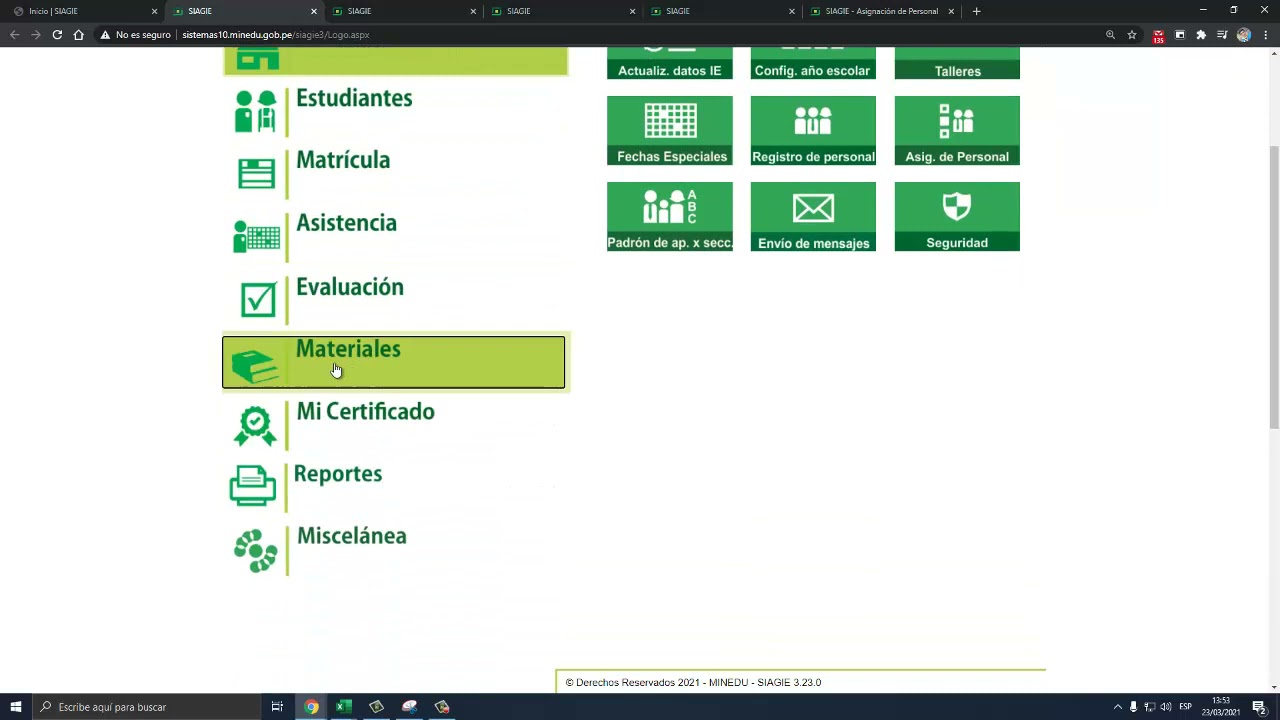
Task: Click the Matrícula form icon
Action: click(256, 174)
